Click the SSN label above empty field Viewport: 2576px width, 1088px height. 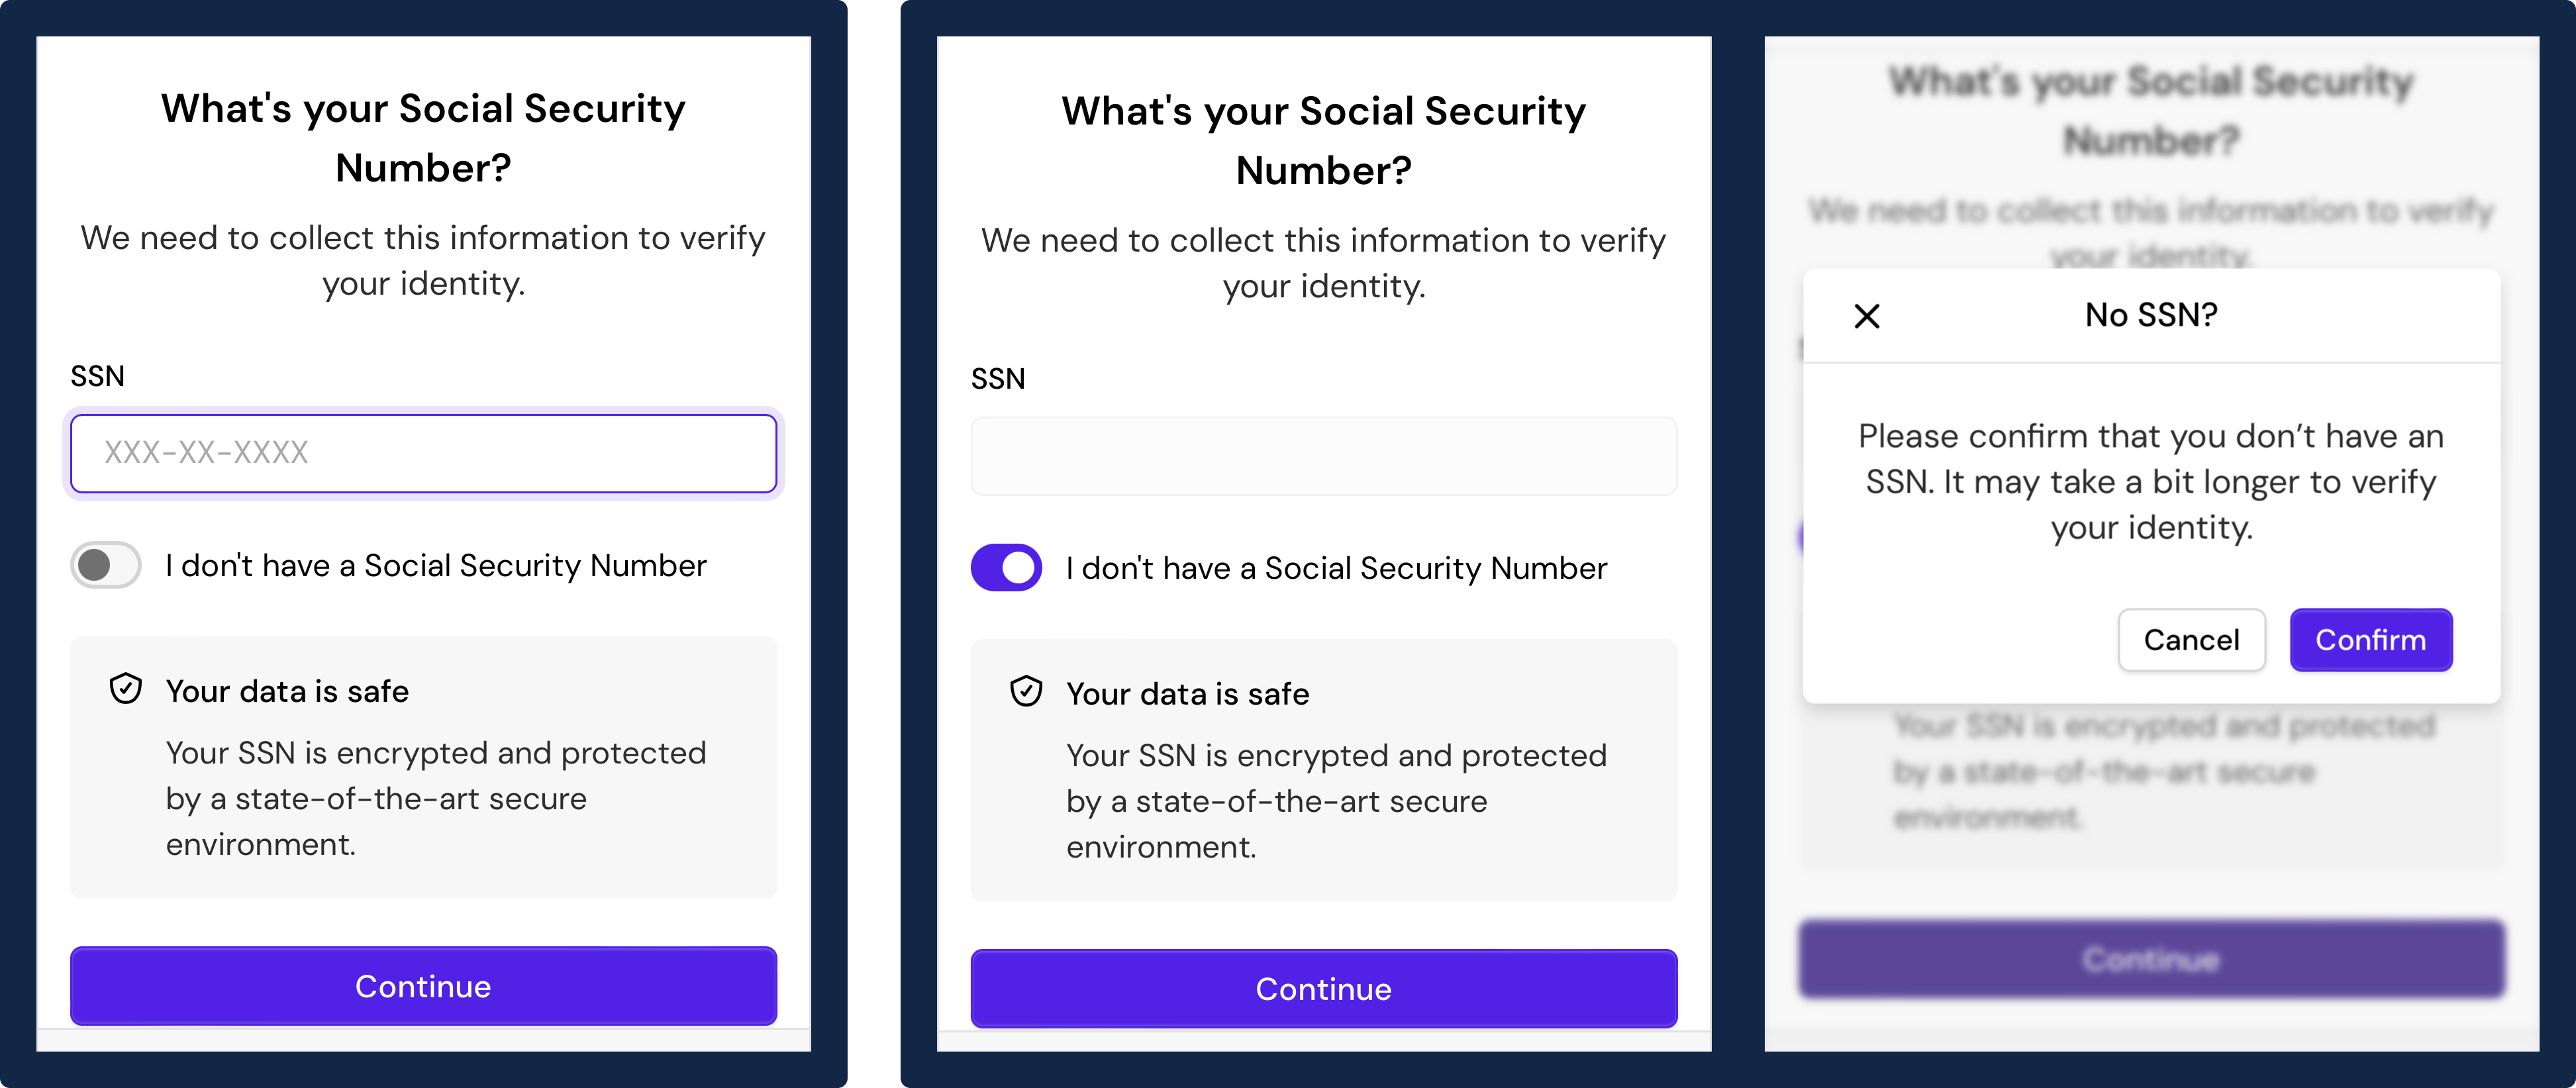pos(998,379)
